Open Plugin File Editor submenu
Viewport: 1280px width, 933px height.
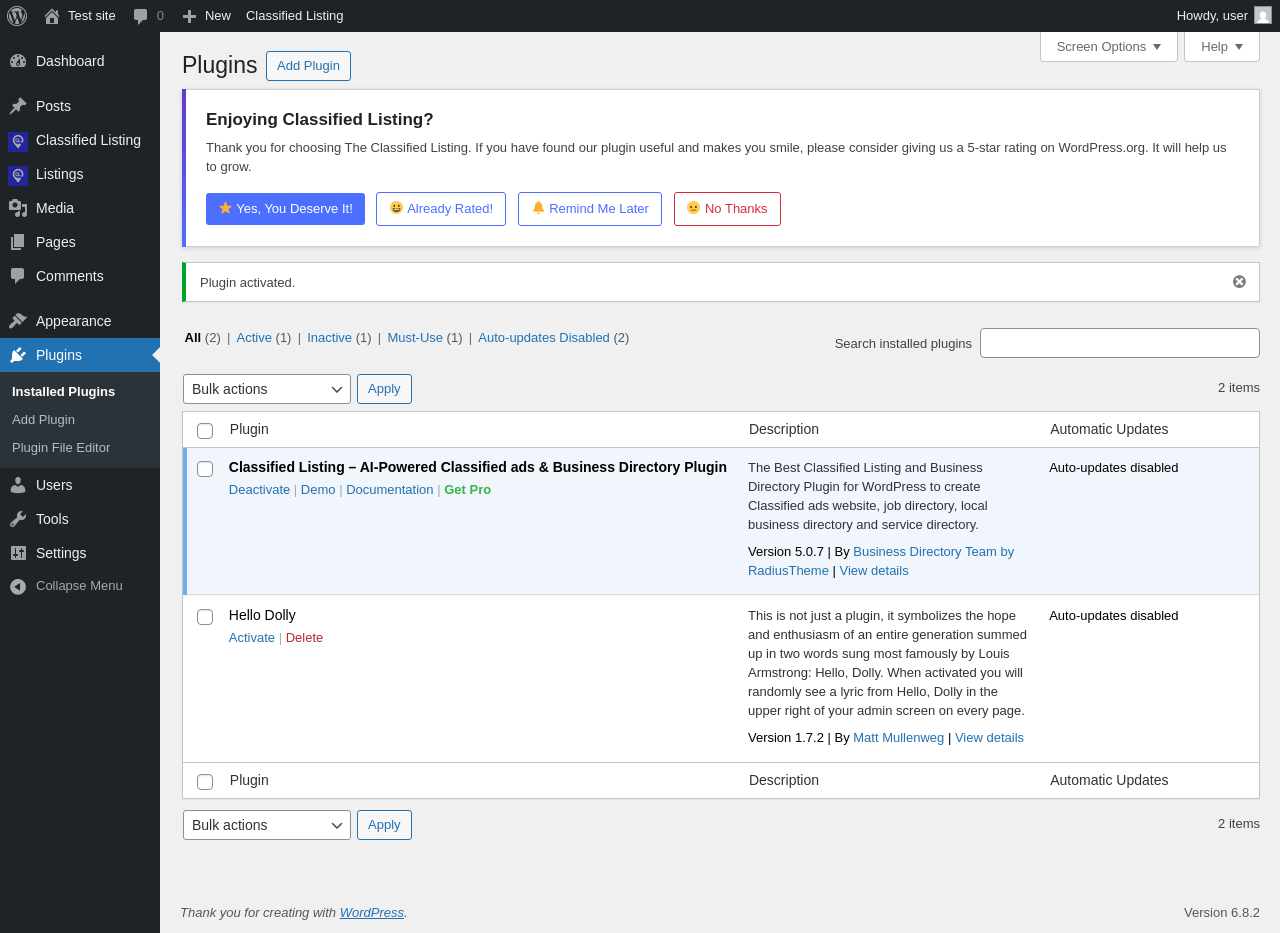tap(61, 448)
